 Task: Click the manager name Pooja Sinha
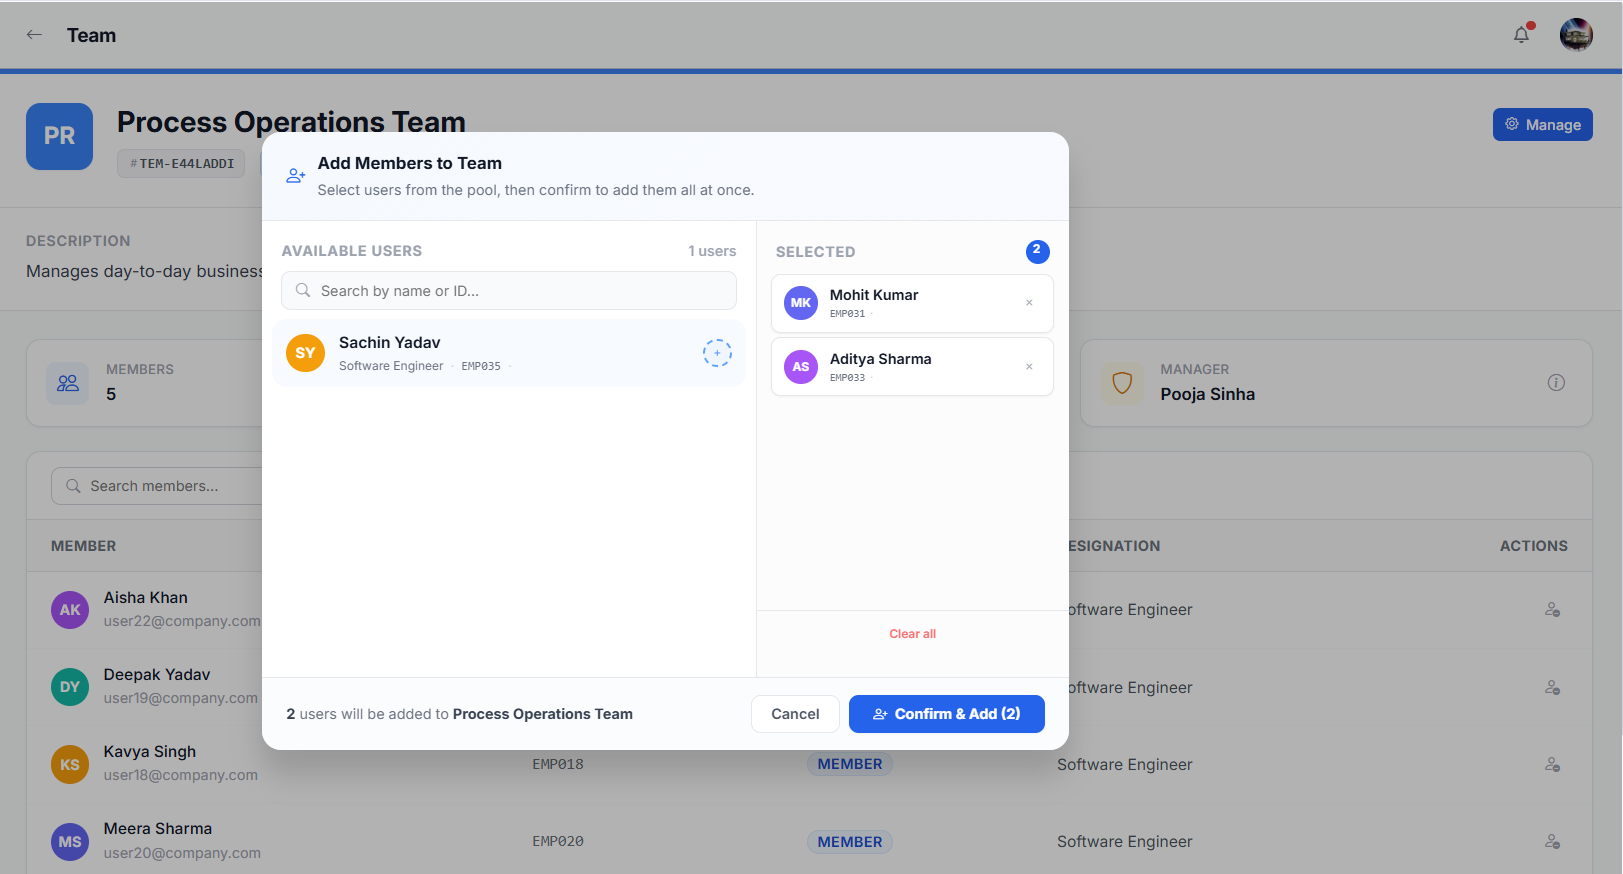pyautogui.click(x=1207, y=394)
